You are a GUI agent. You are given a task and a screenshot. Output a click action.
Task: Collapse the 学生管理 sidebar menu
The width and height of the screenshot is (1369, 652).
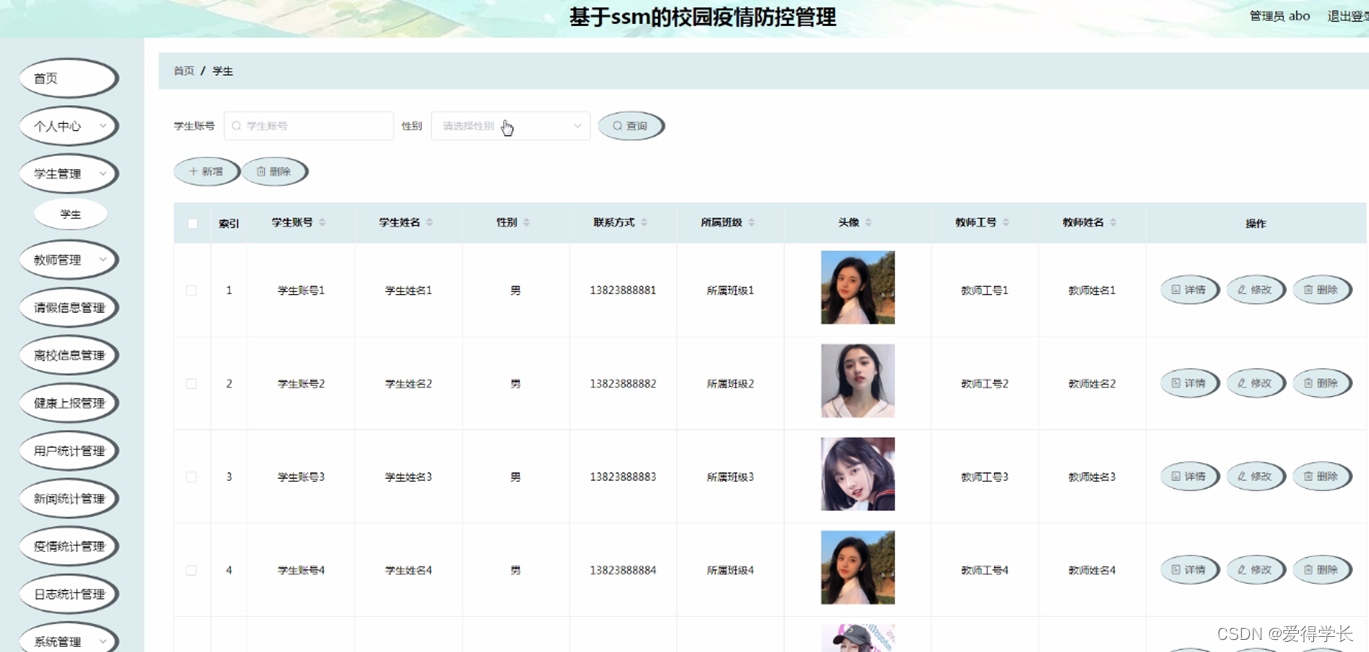69,174
